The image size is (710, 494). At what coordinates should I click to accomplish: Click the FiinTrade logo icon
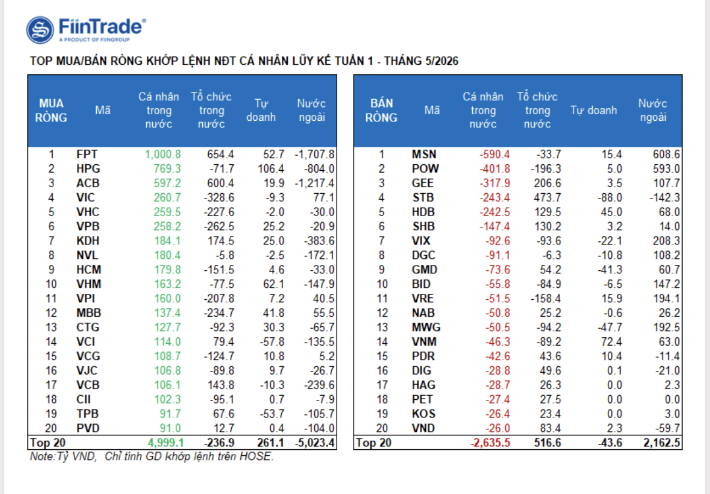[40, 30]
